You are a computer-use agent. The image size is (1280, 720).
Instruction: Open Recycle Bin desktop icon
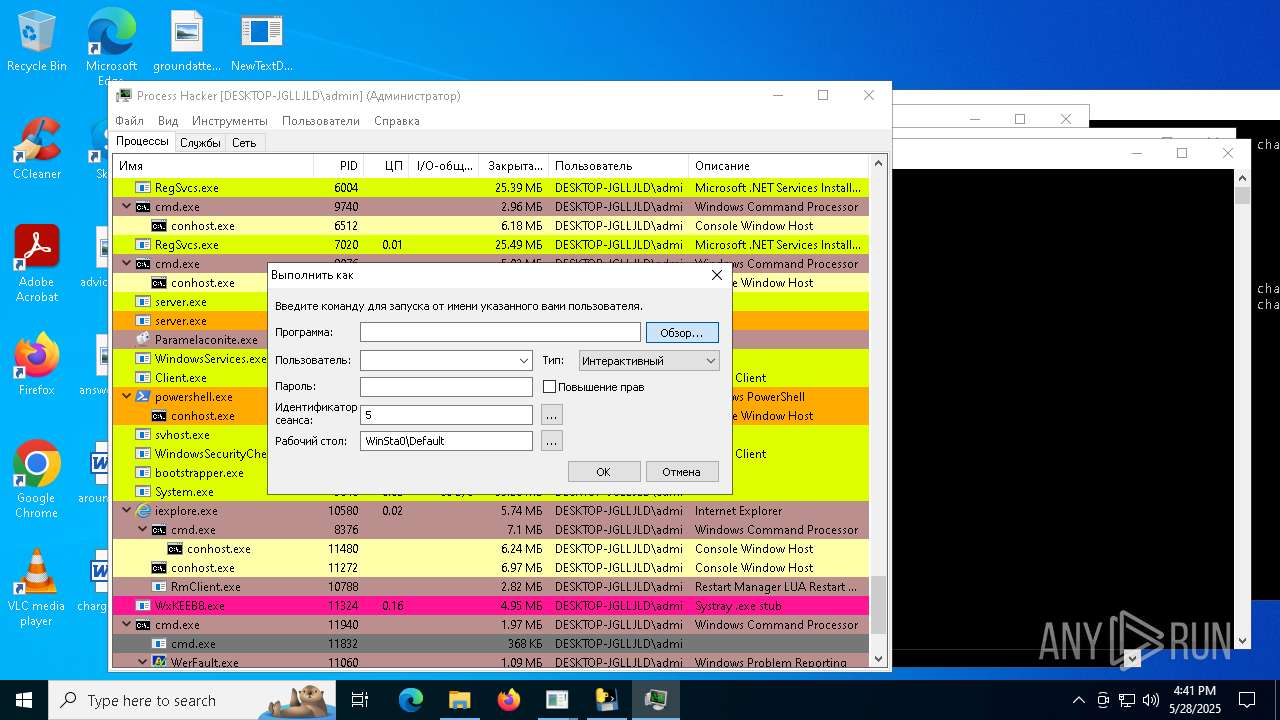point(37,42)
